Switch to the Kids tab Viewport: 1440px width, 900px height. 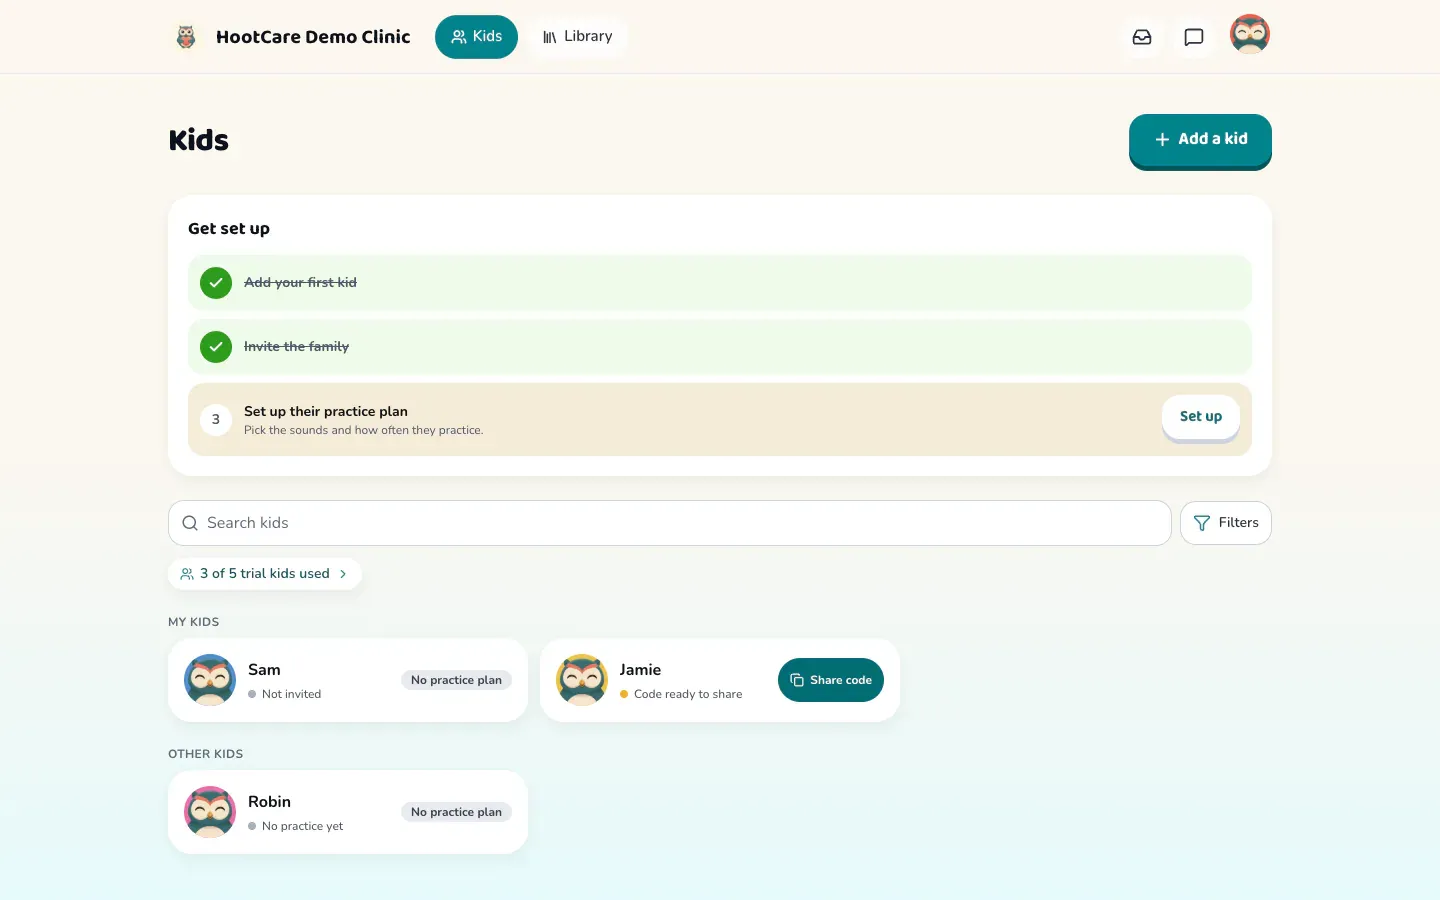[x=476, y=37]
